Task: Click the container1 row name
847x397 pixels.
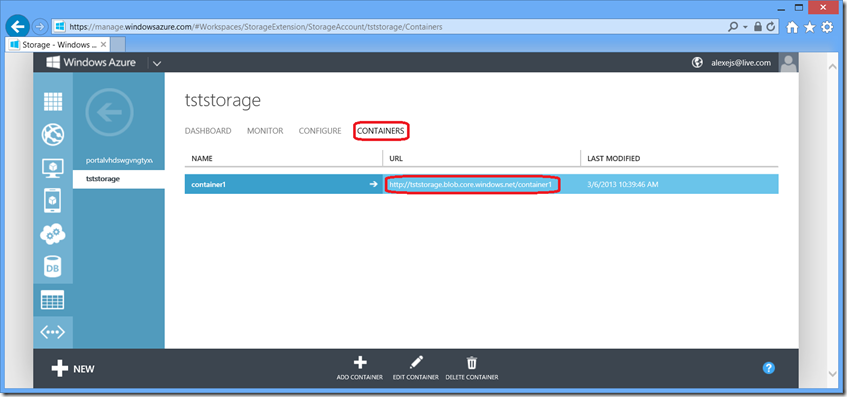Action: coord(209,184)
